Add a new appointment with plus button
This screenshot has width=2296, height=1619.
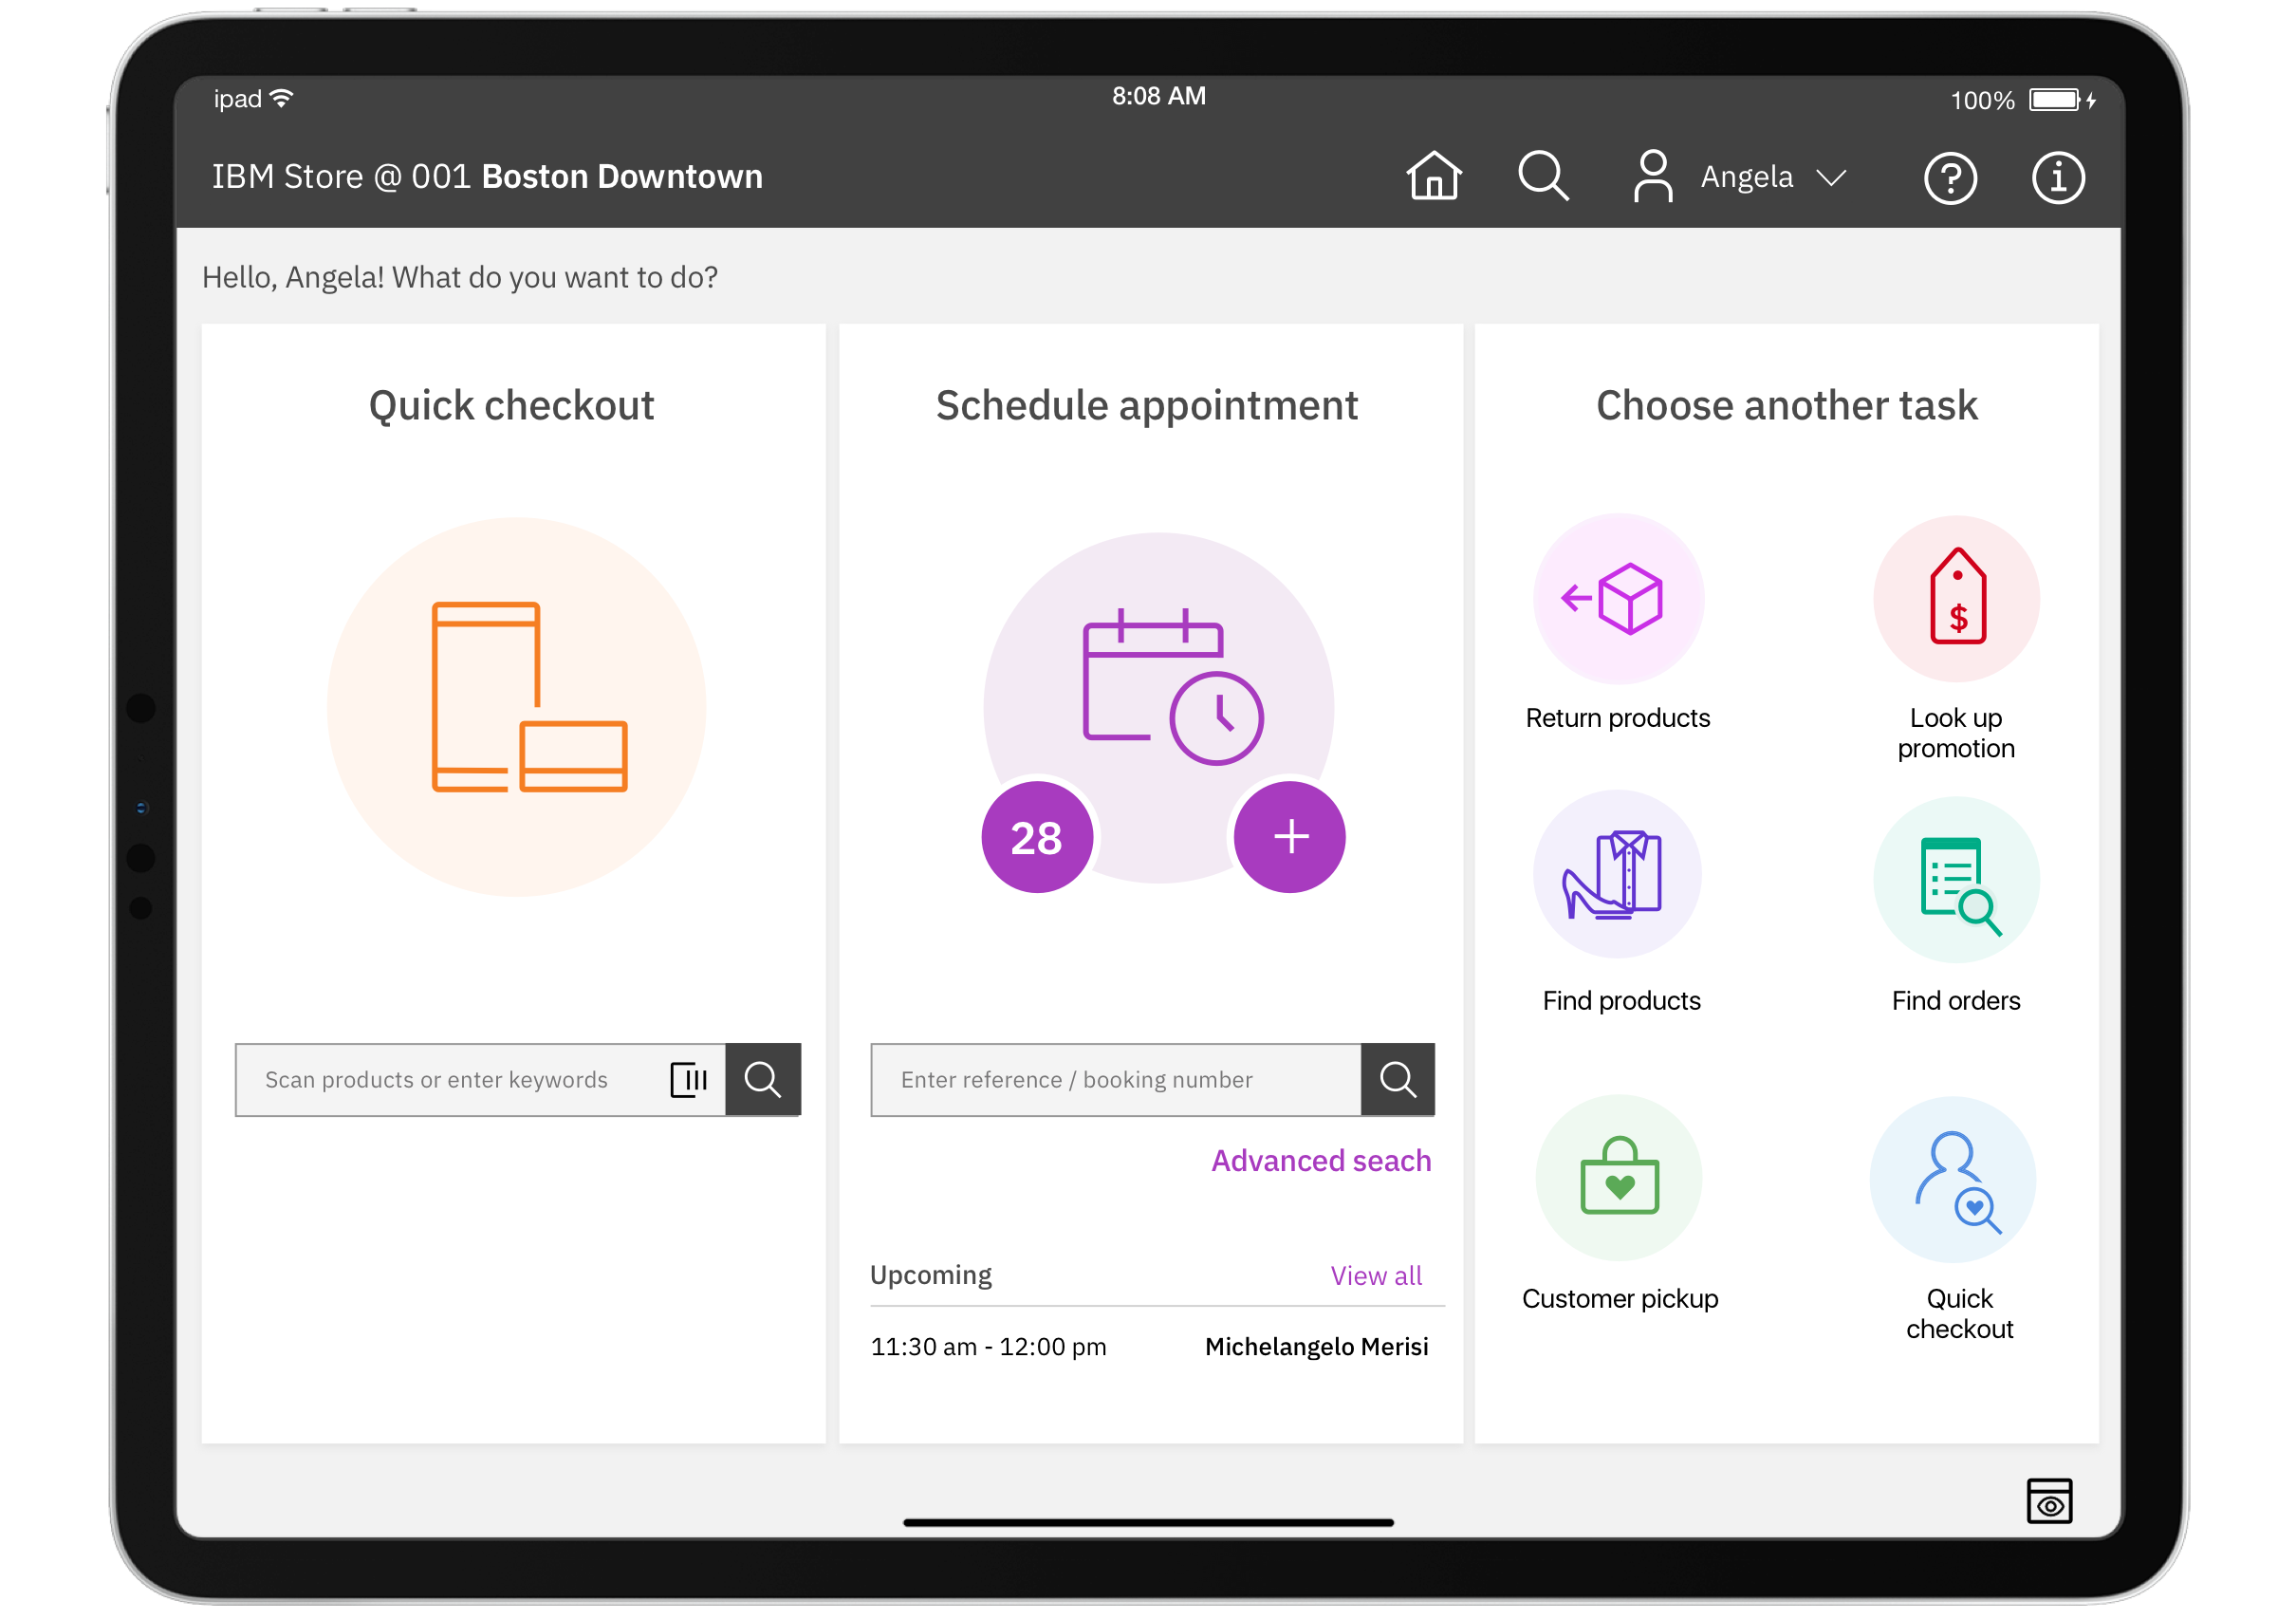pyautogui.click(x=1290, y=837)
